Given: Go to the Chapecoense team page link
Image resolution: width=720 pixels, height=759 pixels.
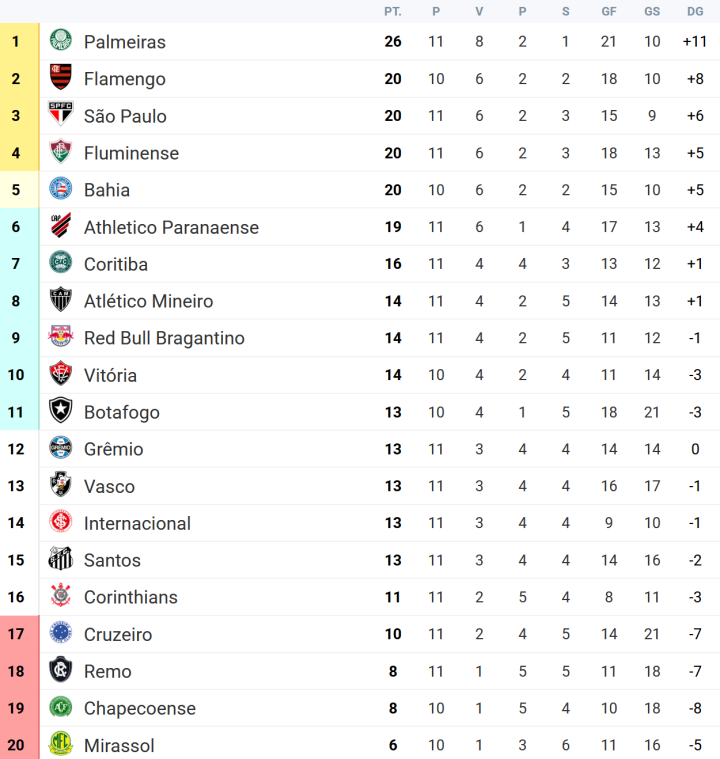Looking at the screenshot, I should pyautogui.click(x=139, y=708).
